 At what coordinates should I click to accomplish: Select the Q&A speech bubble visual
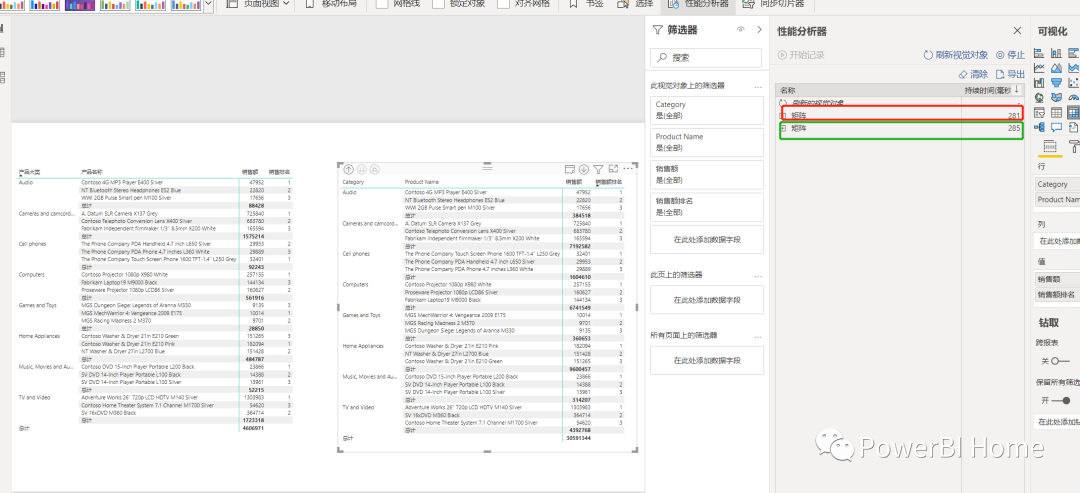click(x=1057, y=127)
